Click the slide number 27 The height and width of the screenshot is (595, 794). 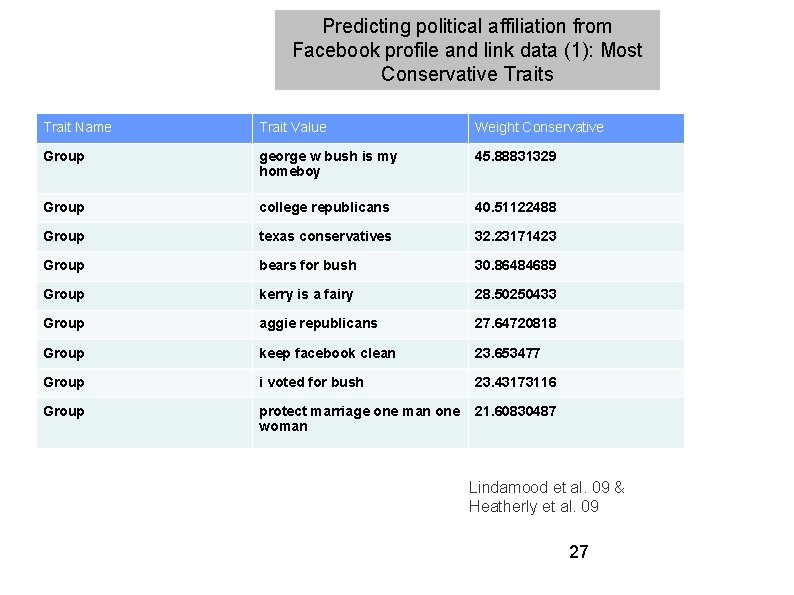coord(578,552)
